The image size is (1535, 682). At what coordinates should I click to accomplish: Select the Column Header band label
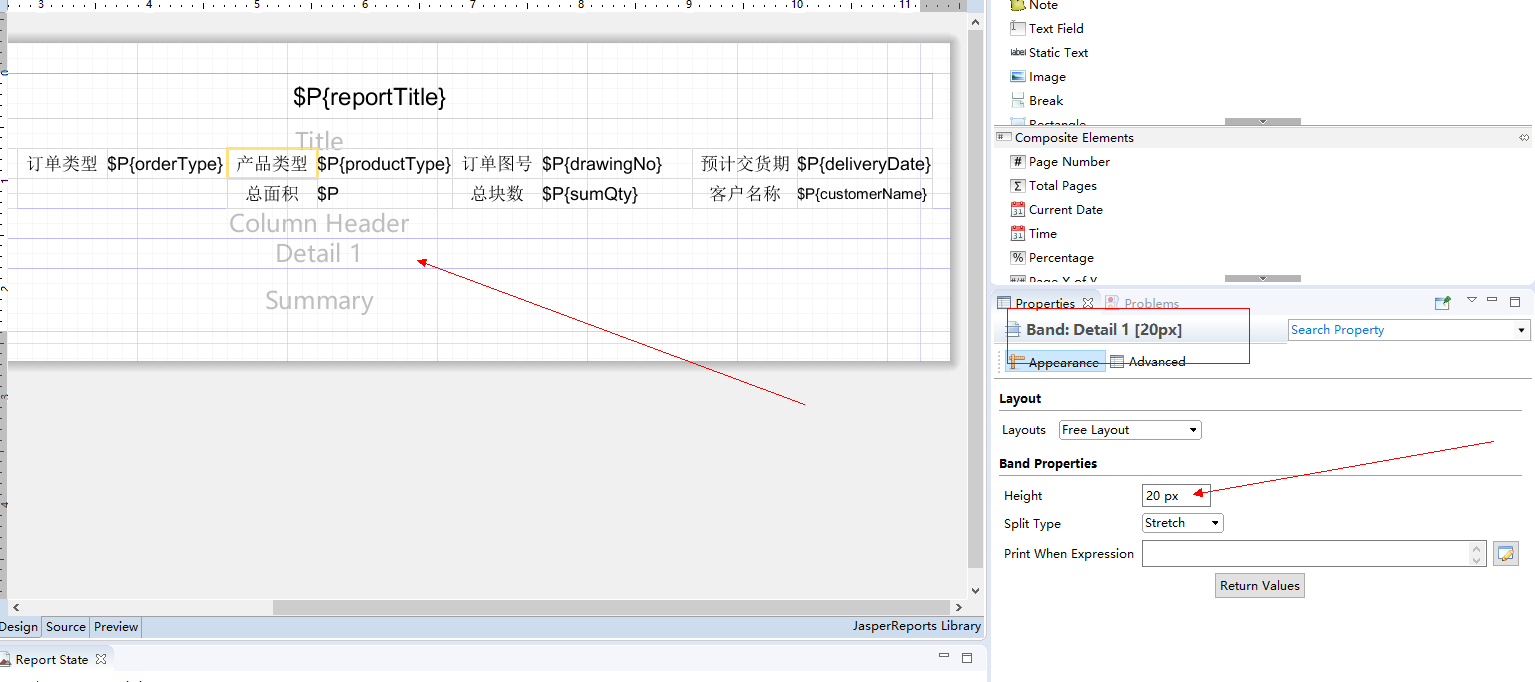[319, 223]
